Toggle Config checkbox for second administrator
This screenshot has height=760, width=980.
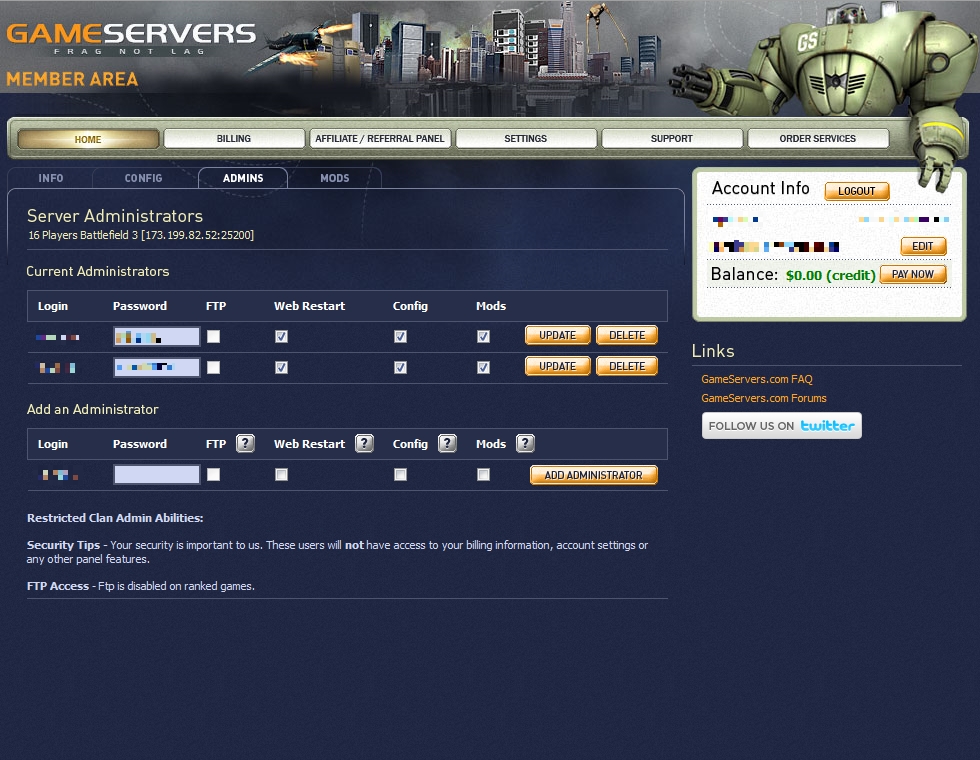(x=401, y=368)
